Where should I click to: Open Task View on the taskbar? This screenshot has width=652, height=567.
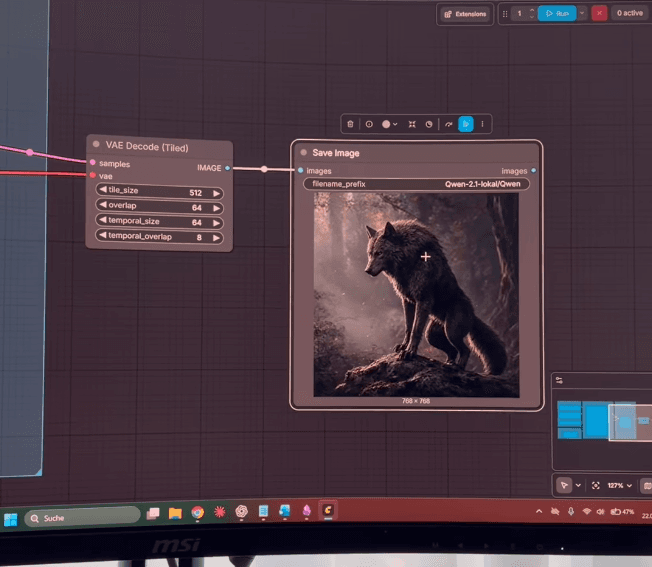(x=153, y=513)
